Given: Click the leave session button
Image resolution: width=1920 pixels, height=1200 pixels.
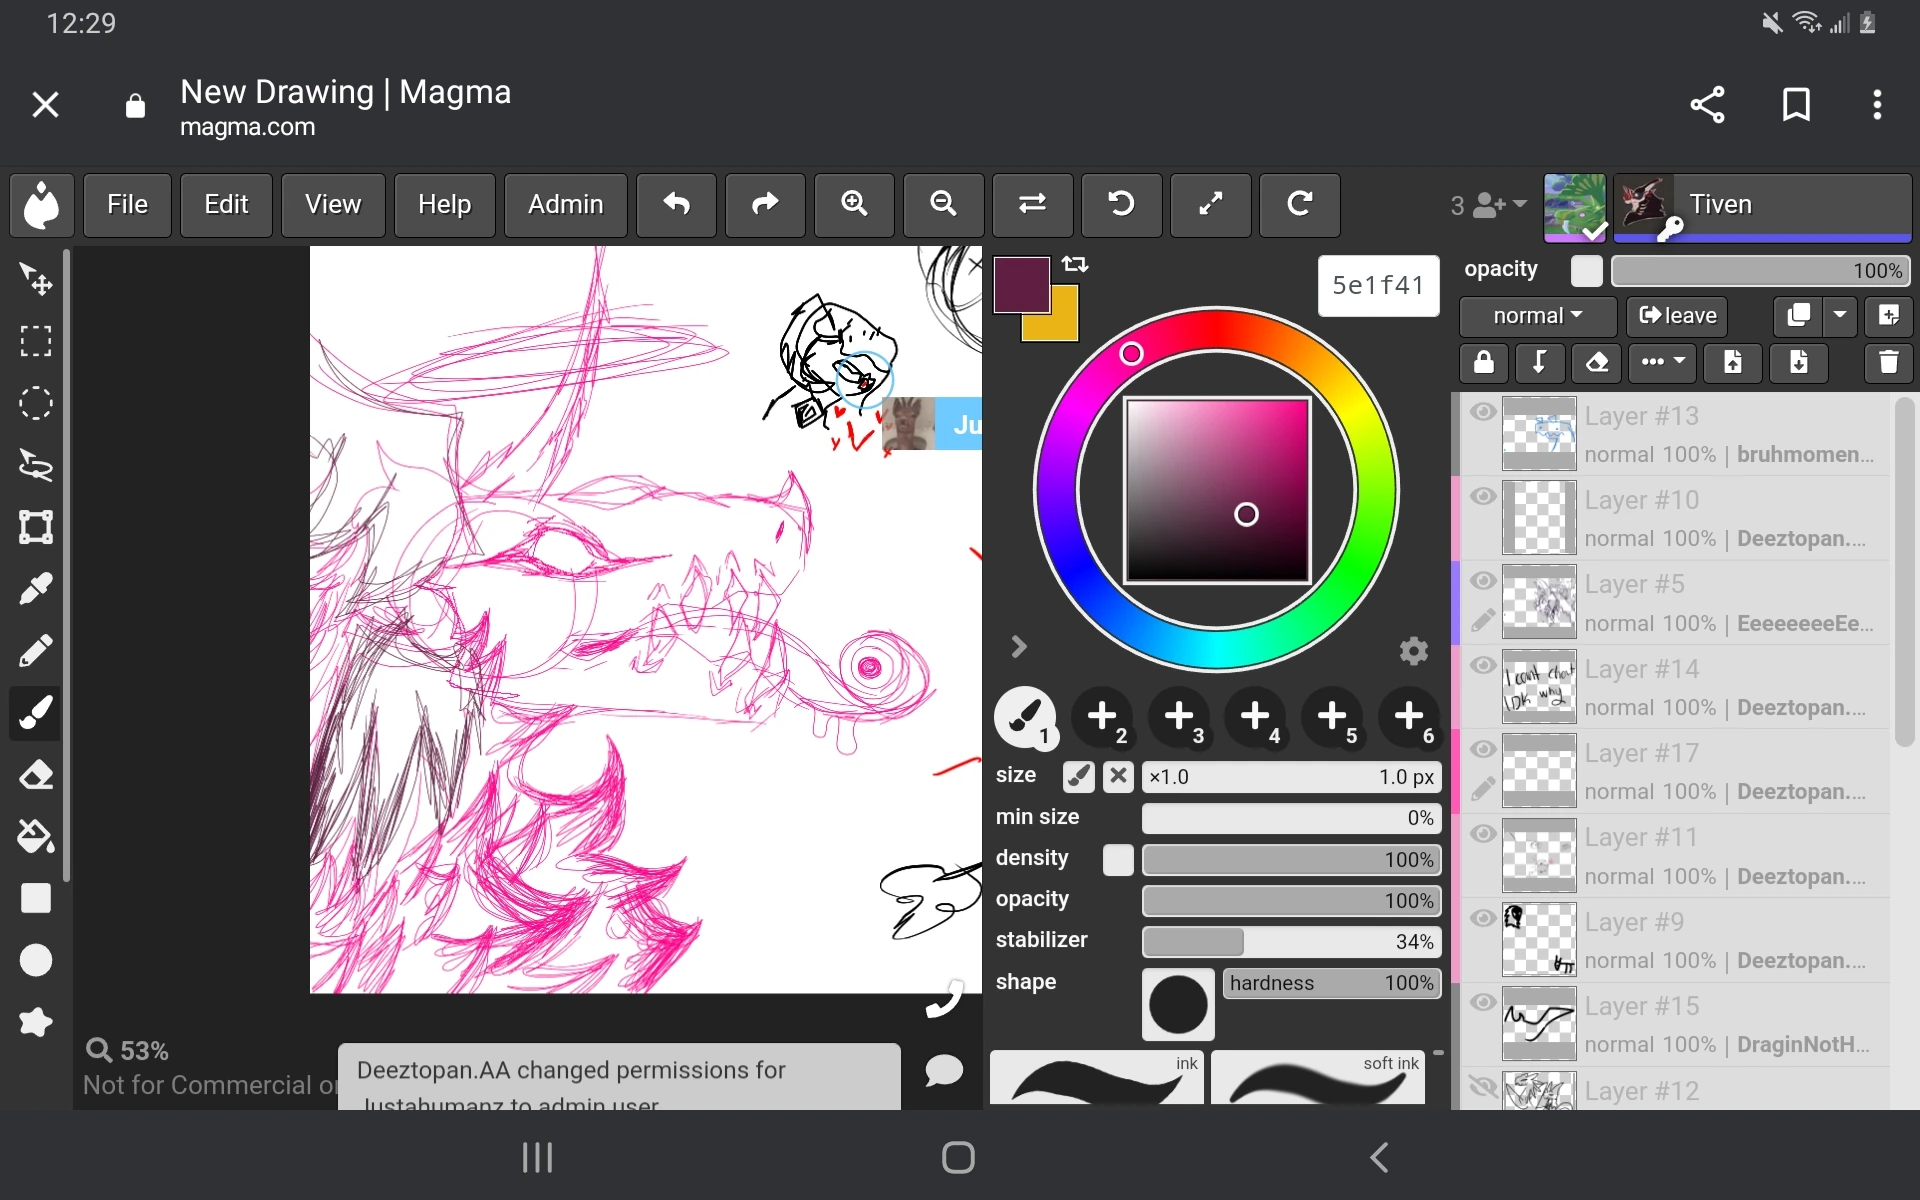Looking at the screenshot, I should (x=1676, y=316).
